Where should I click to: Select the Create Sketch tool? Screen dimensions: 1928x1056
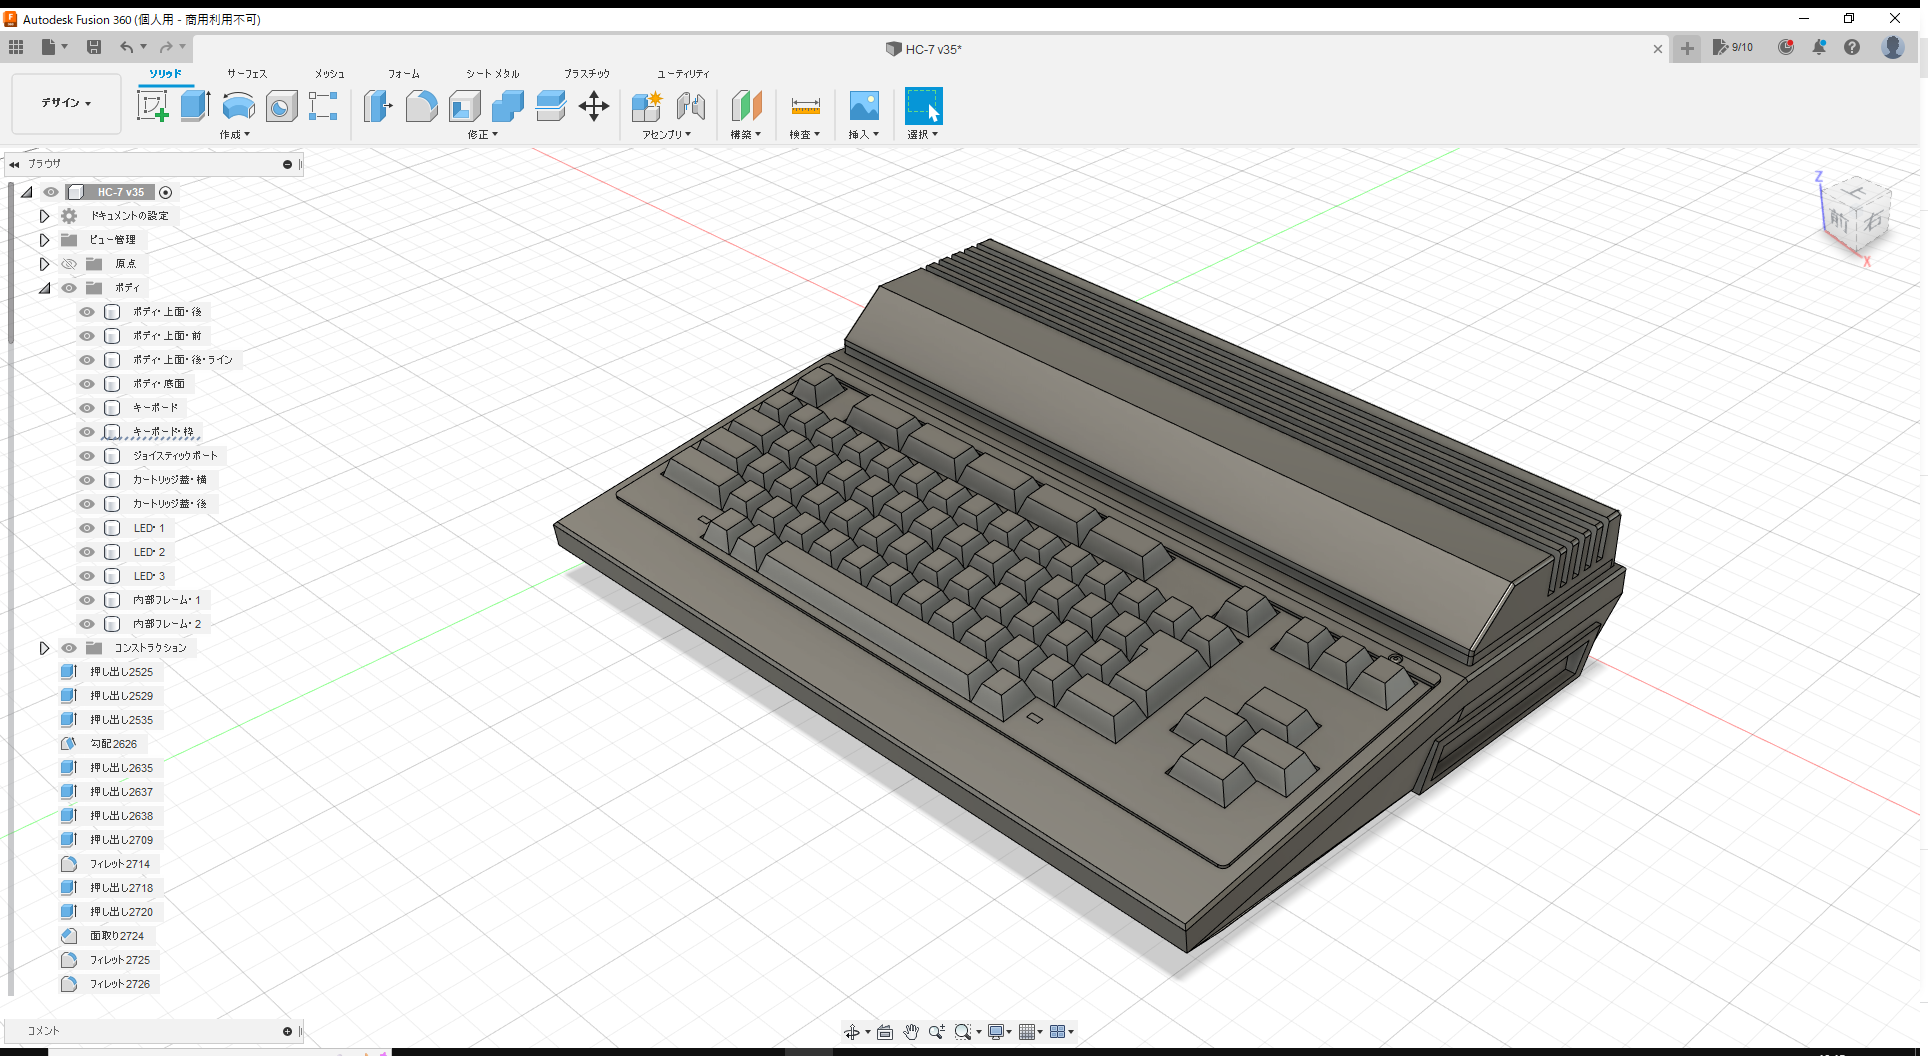pyautogui.click(x=152, y=105)
